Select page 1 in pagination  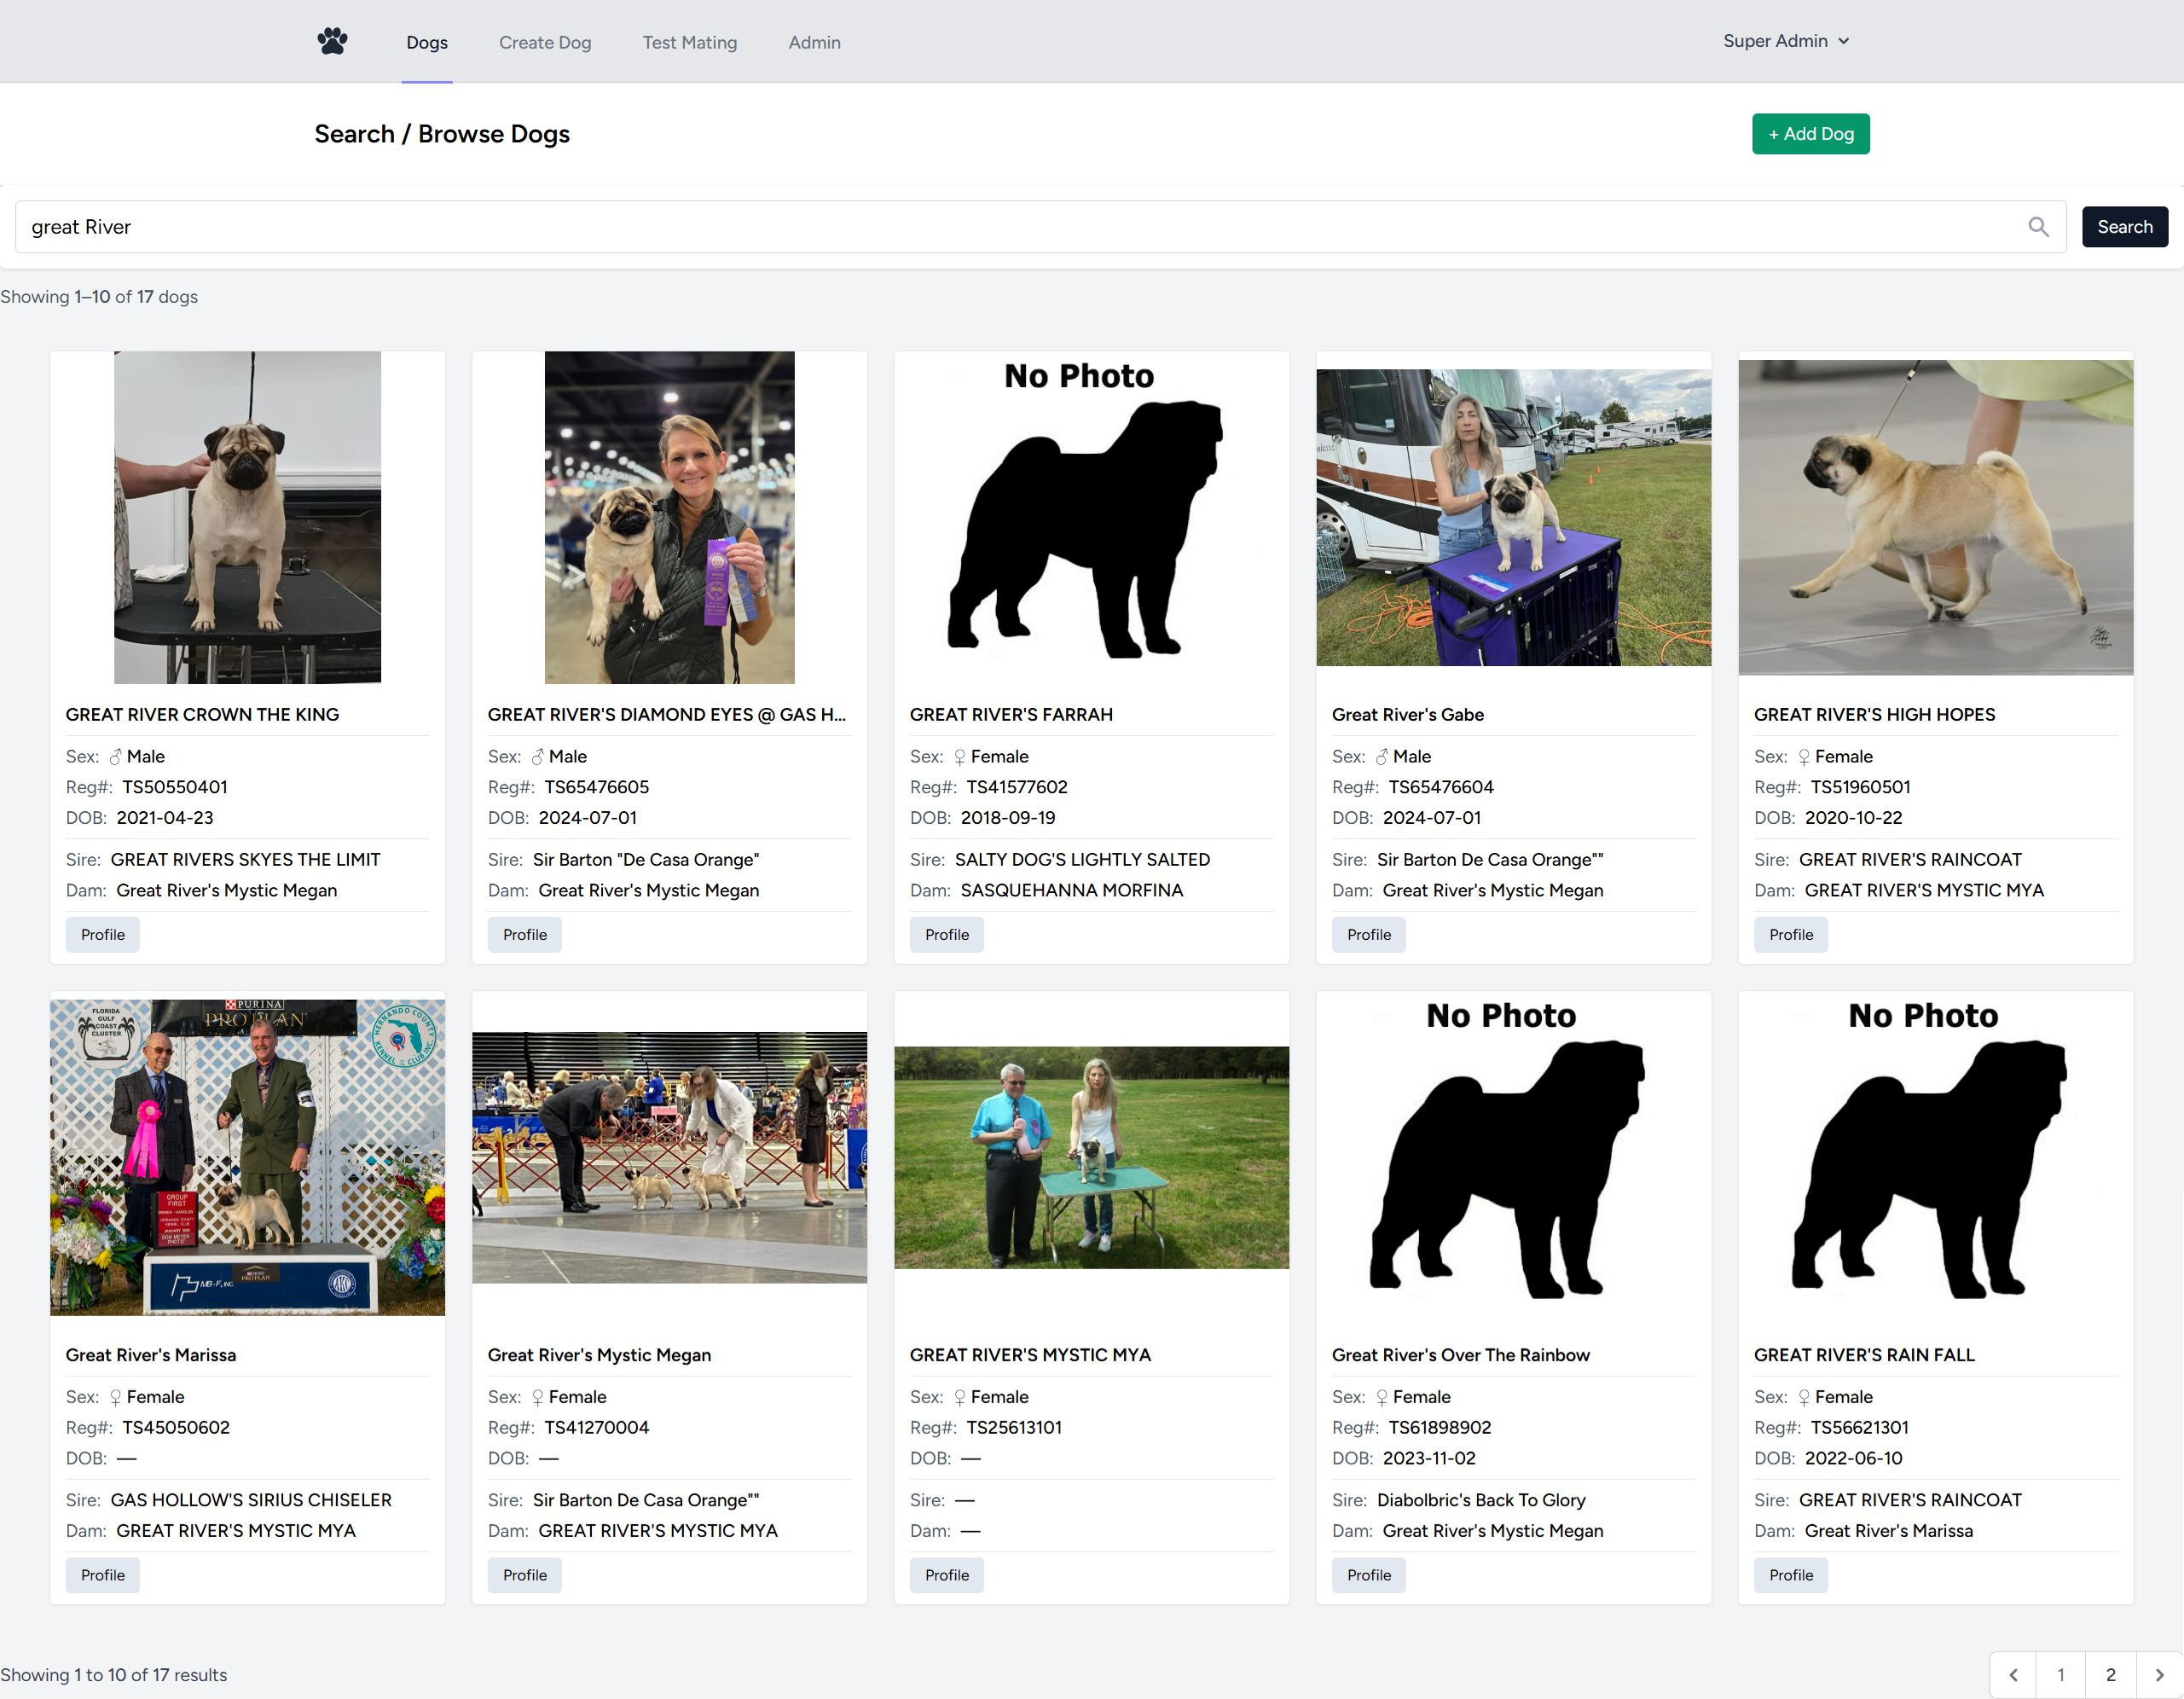coord(2061,1674)
